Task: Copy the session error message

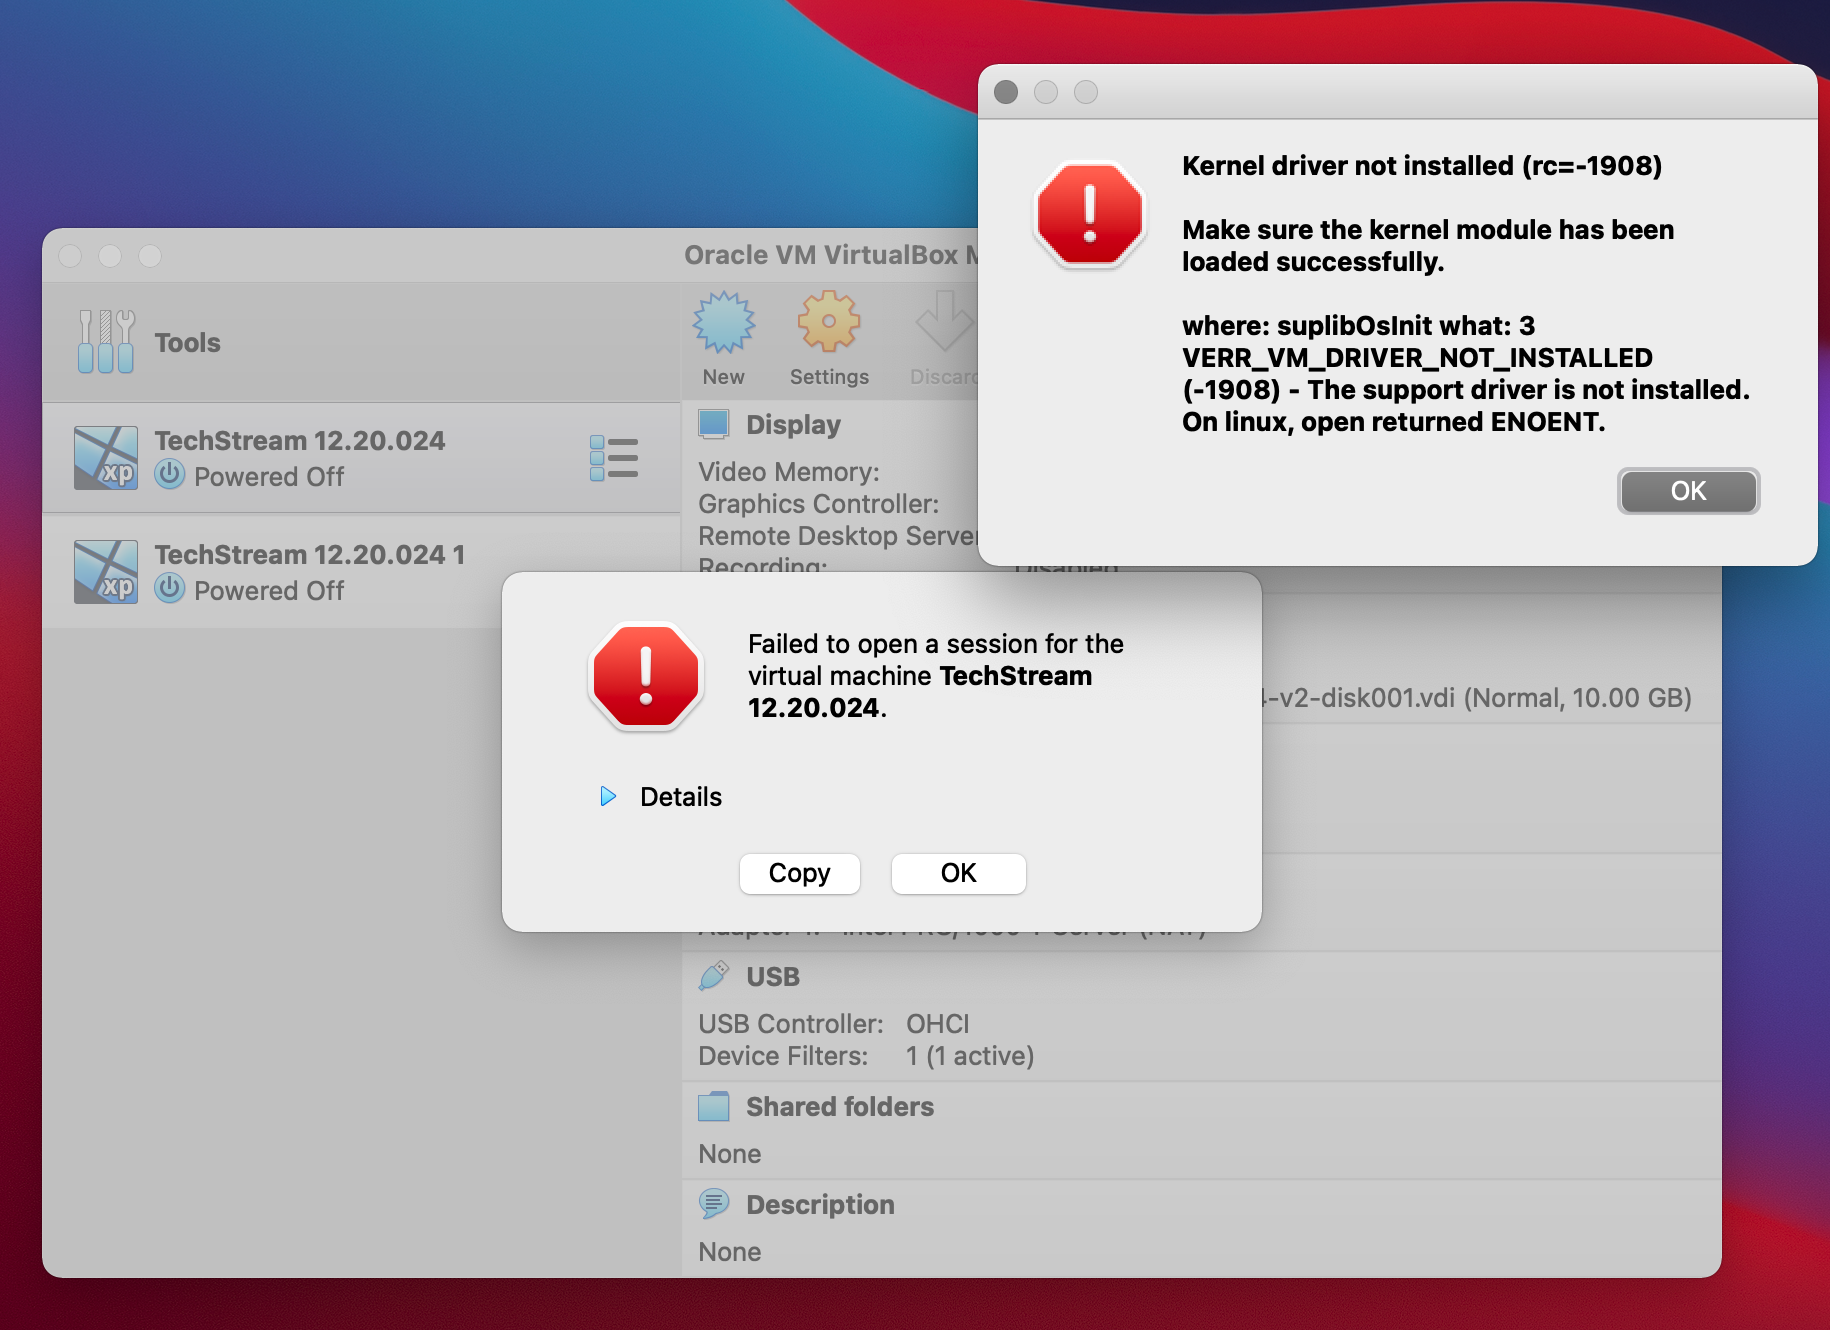Action: pyautogui.click(x=799, y=873)
